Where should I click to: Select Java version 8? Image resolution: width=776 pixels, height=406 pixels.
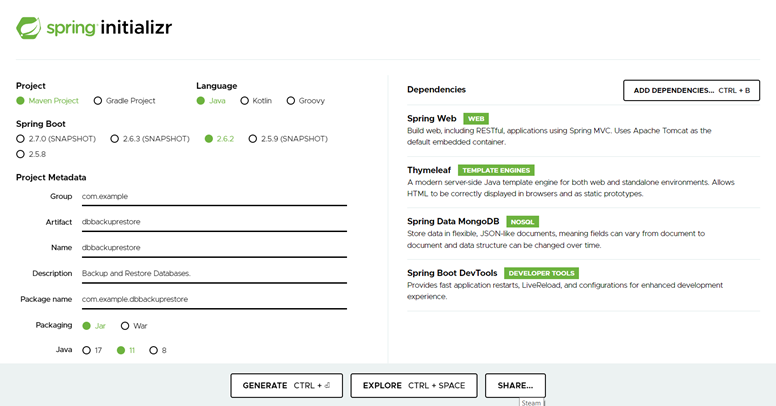coord(158,351)
